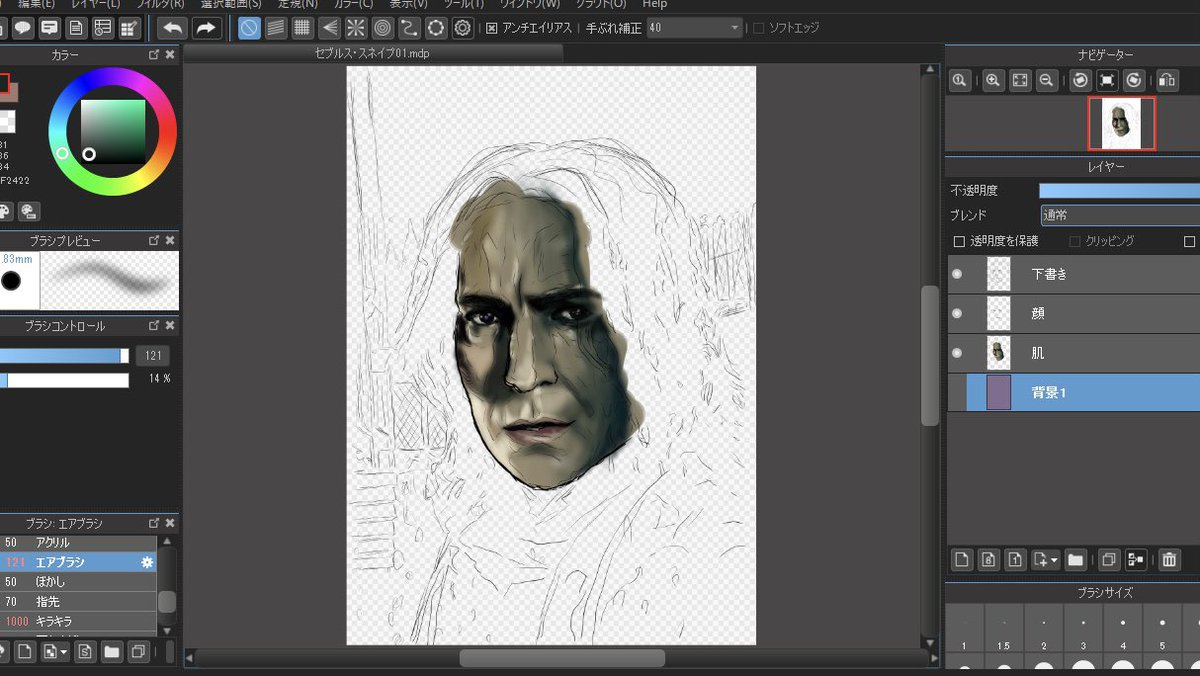Open the 手ぶれ補正 value dropdown
The width and height of the screenshot is (1200, 676).
point(694,28)
